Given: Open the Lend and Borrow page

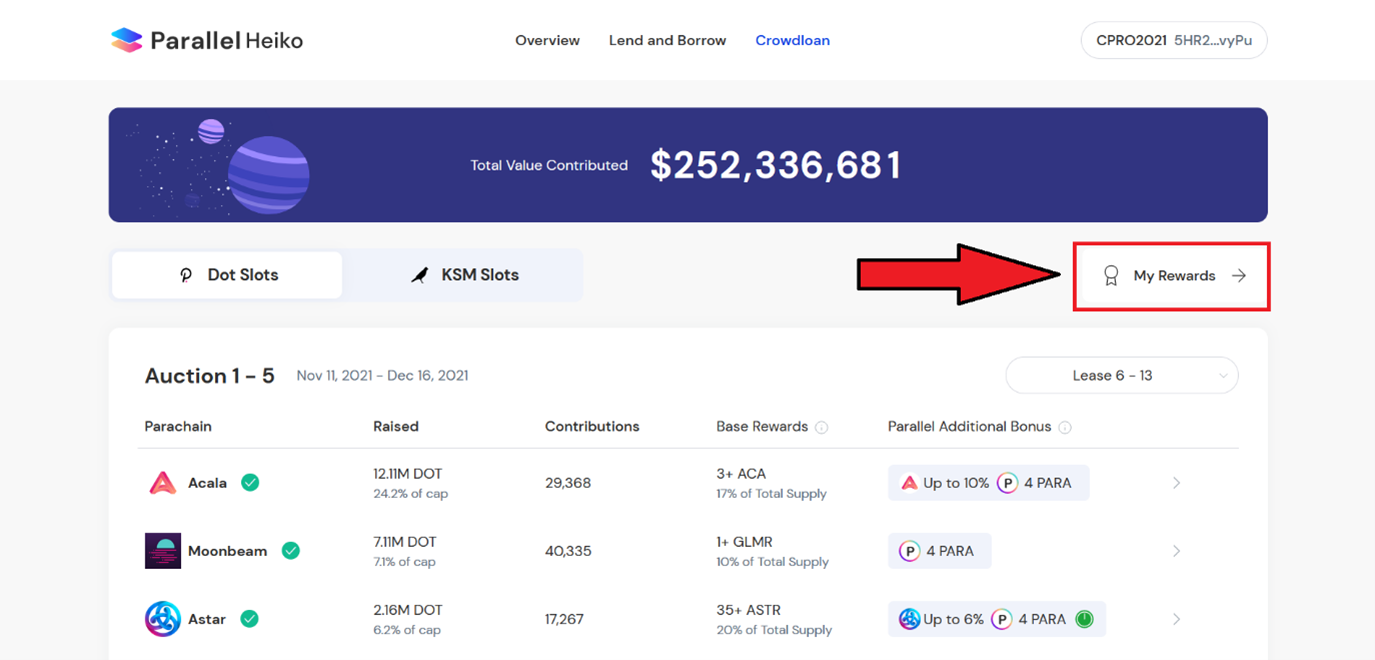Looking at the screenshot, I should (x=667, y=41).
